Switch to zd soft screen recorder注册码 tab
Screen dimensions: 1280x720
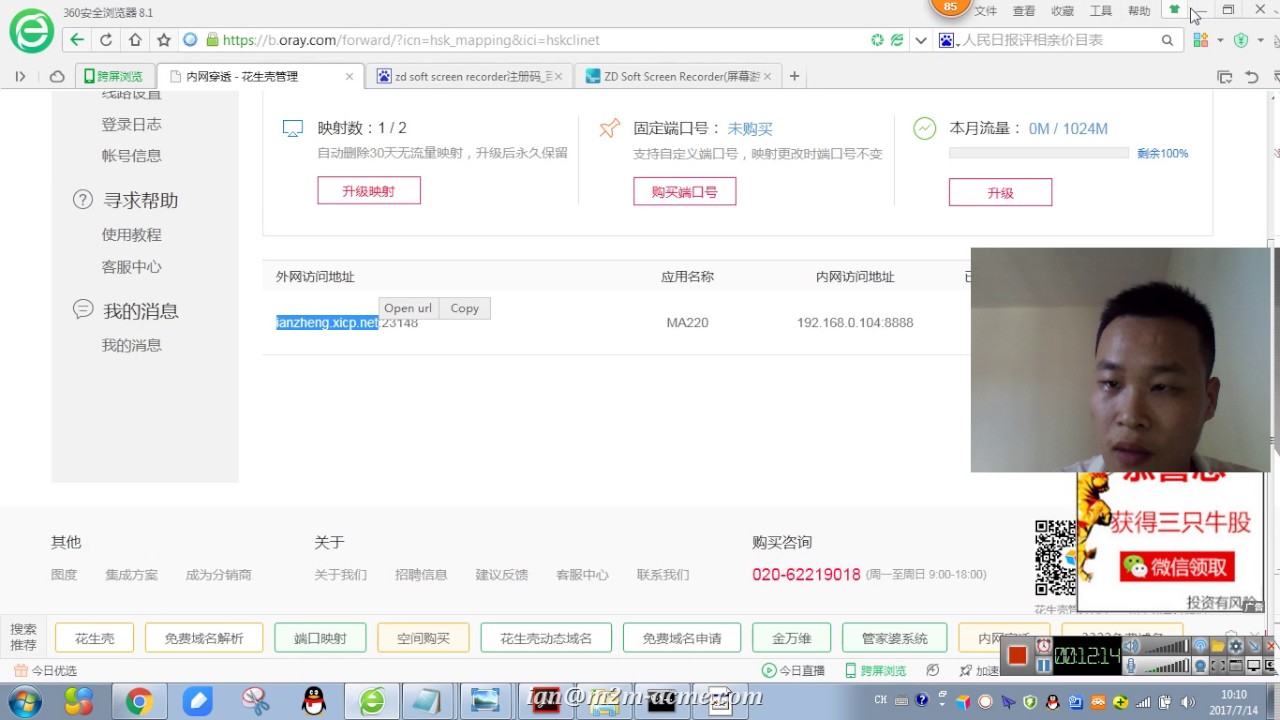(471, 76)
